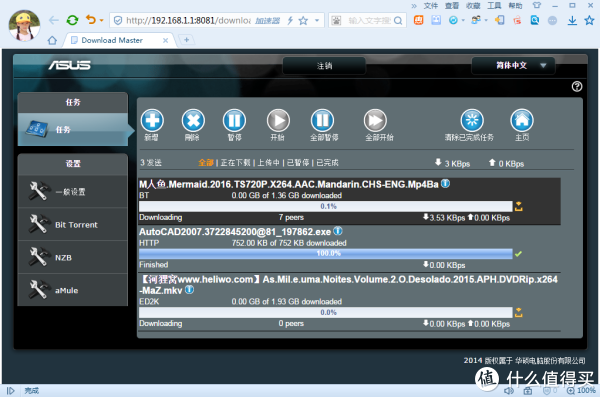
Task: Click the speaker icon in status bar
Action: tap(509, 391)
